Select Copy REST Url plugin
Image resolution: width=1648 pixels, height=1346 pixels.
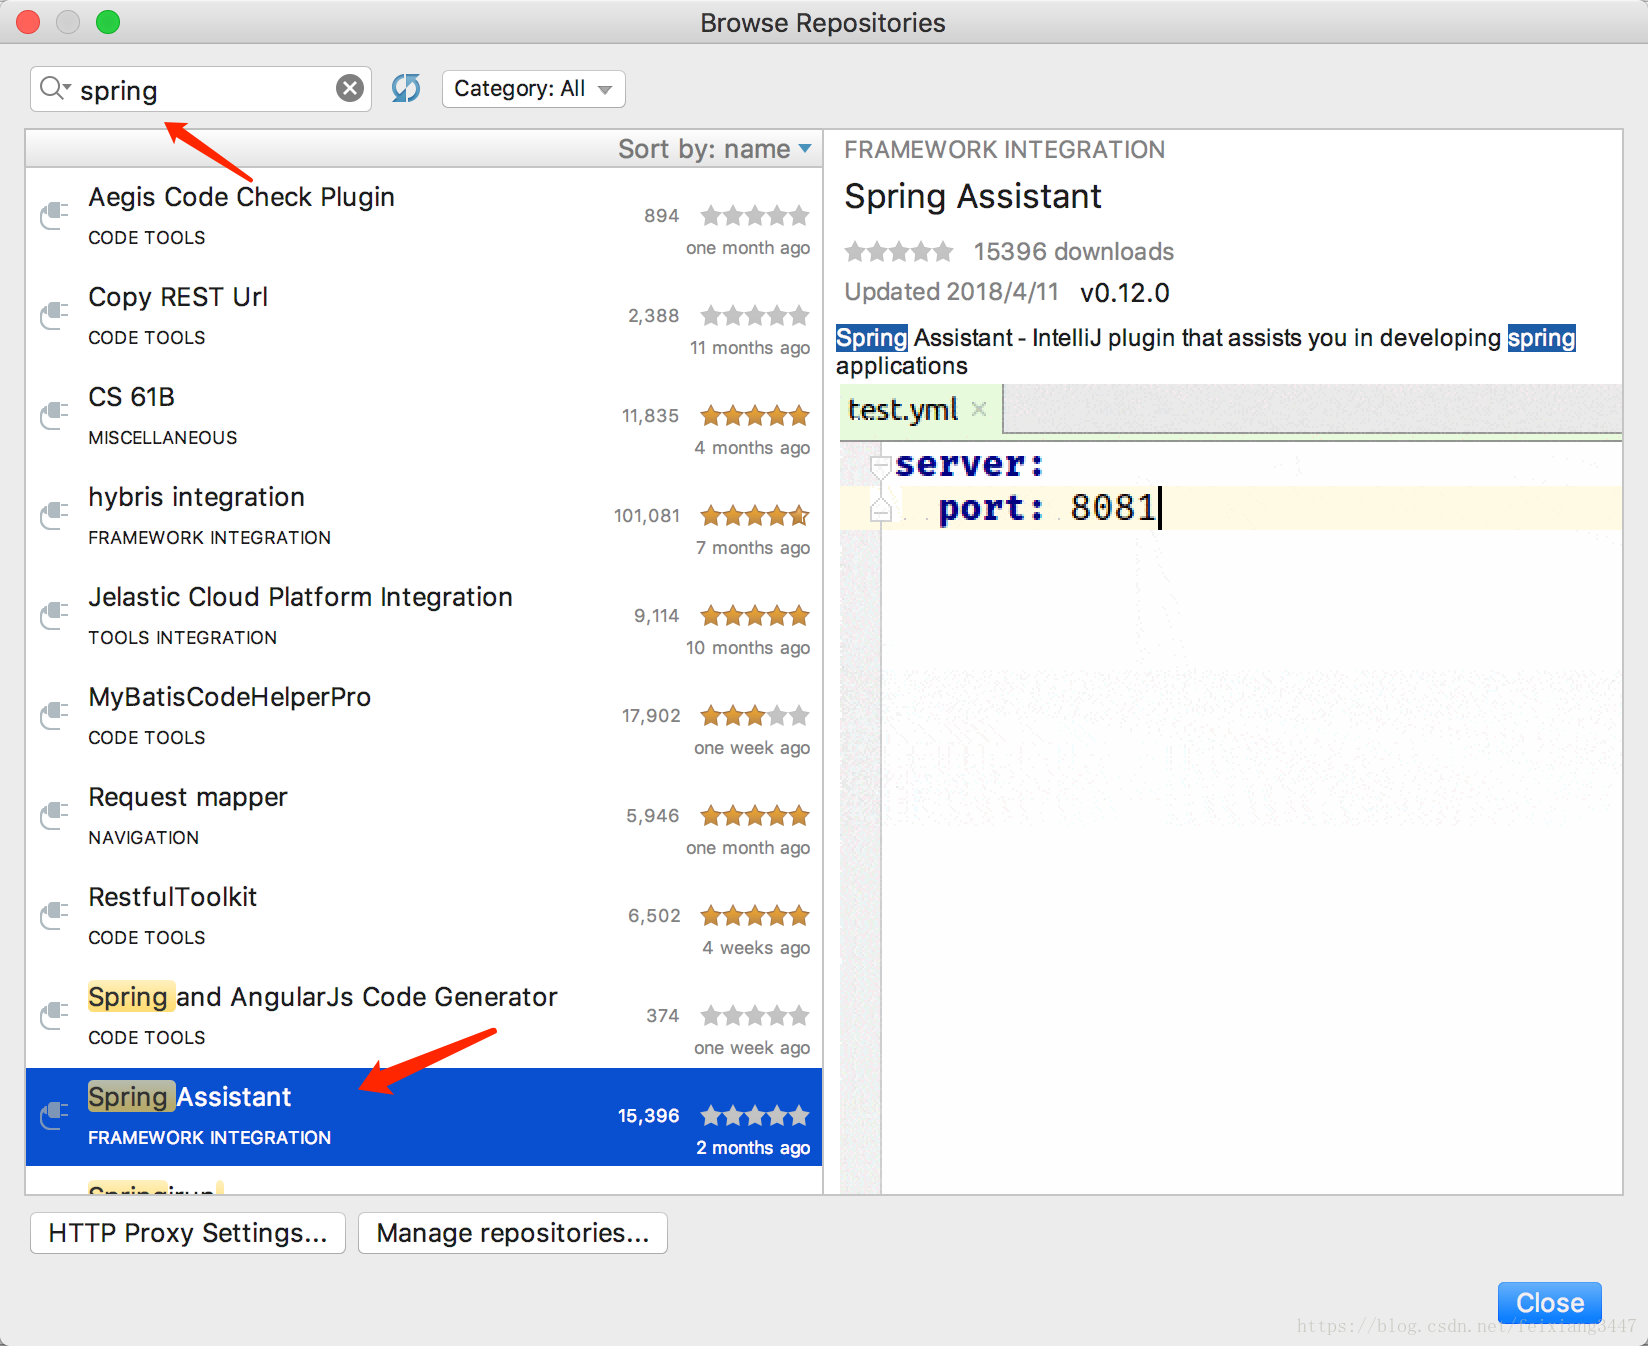pyautogui.click(x=424, y=317)
